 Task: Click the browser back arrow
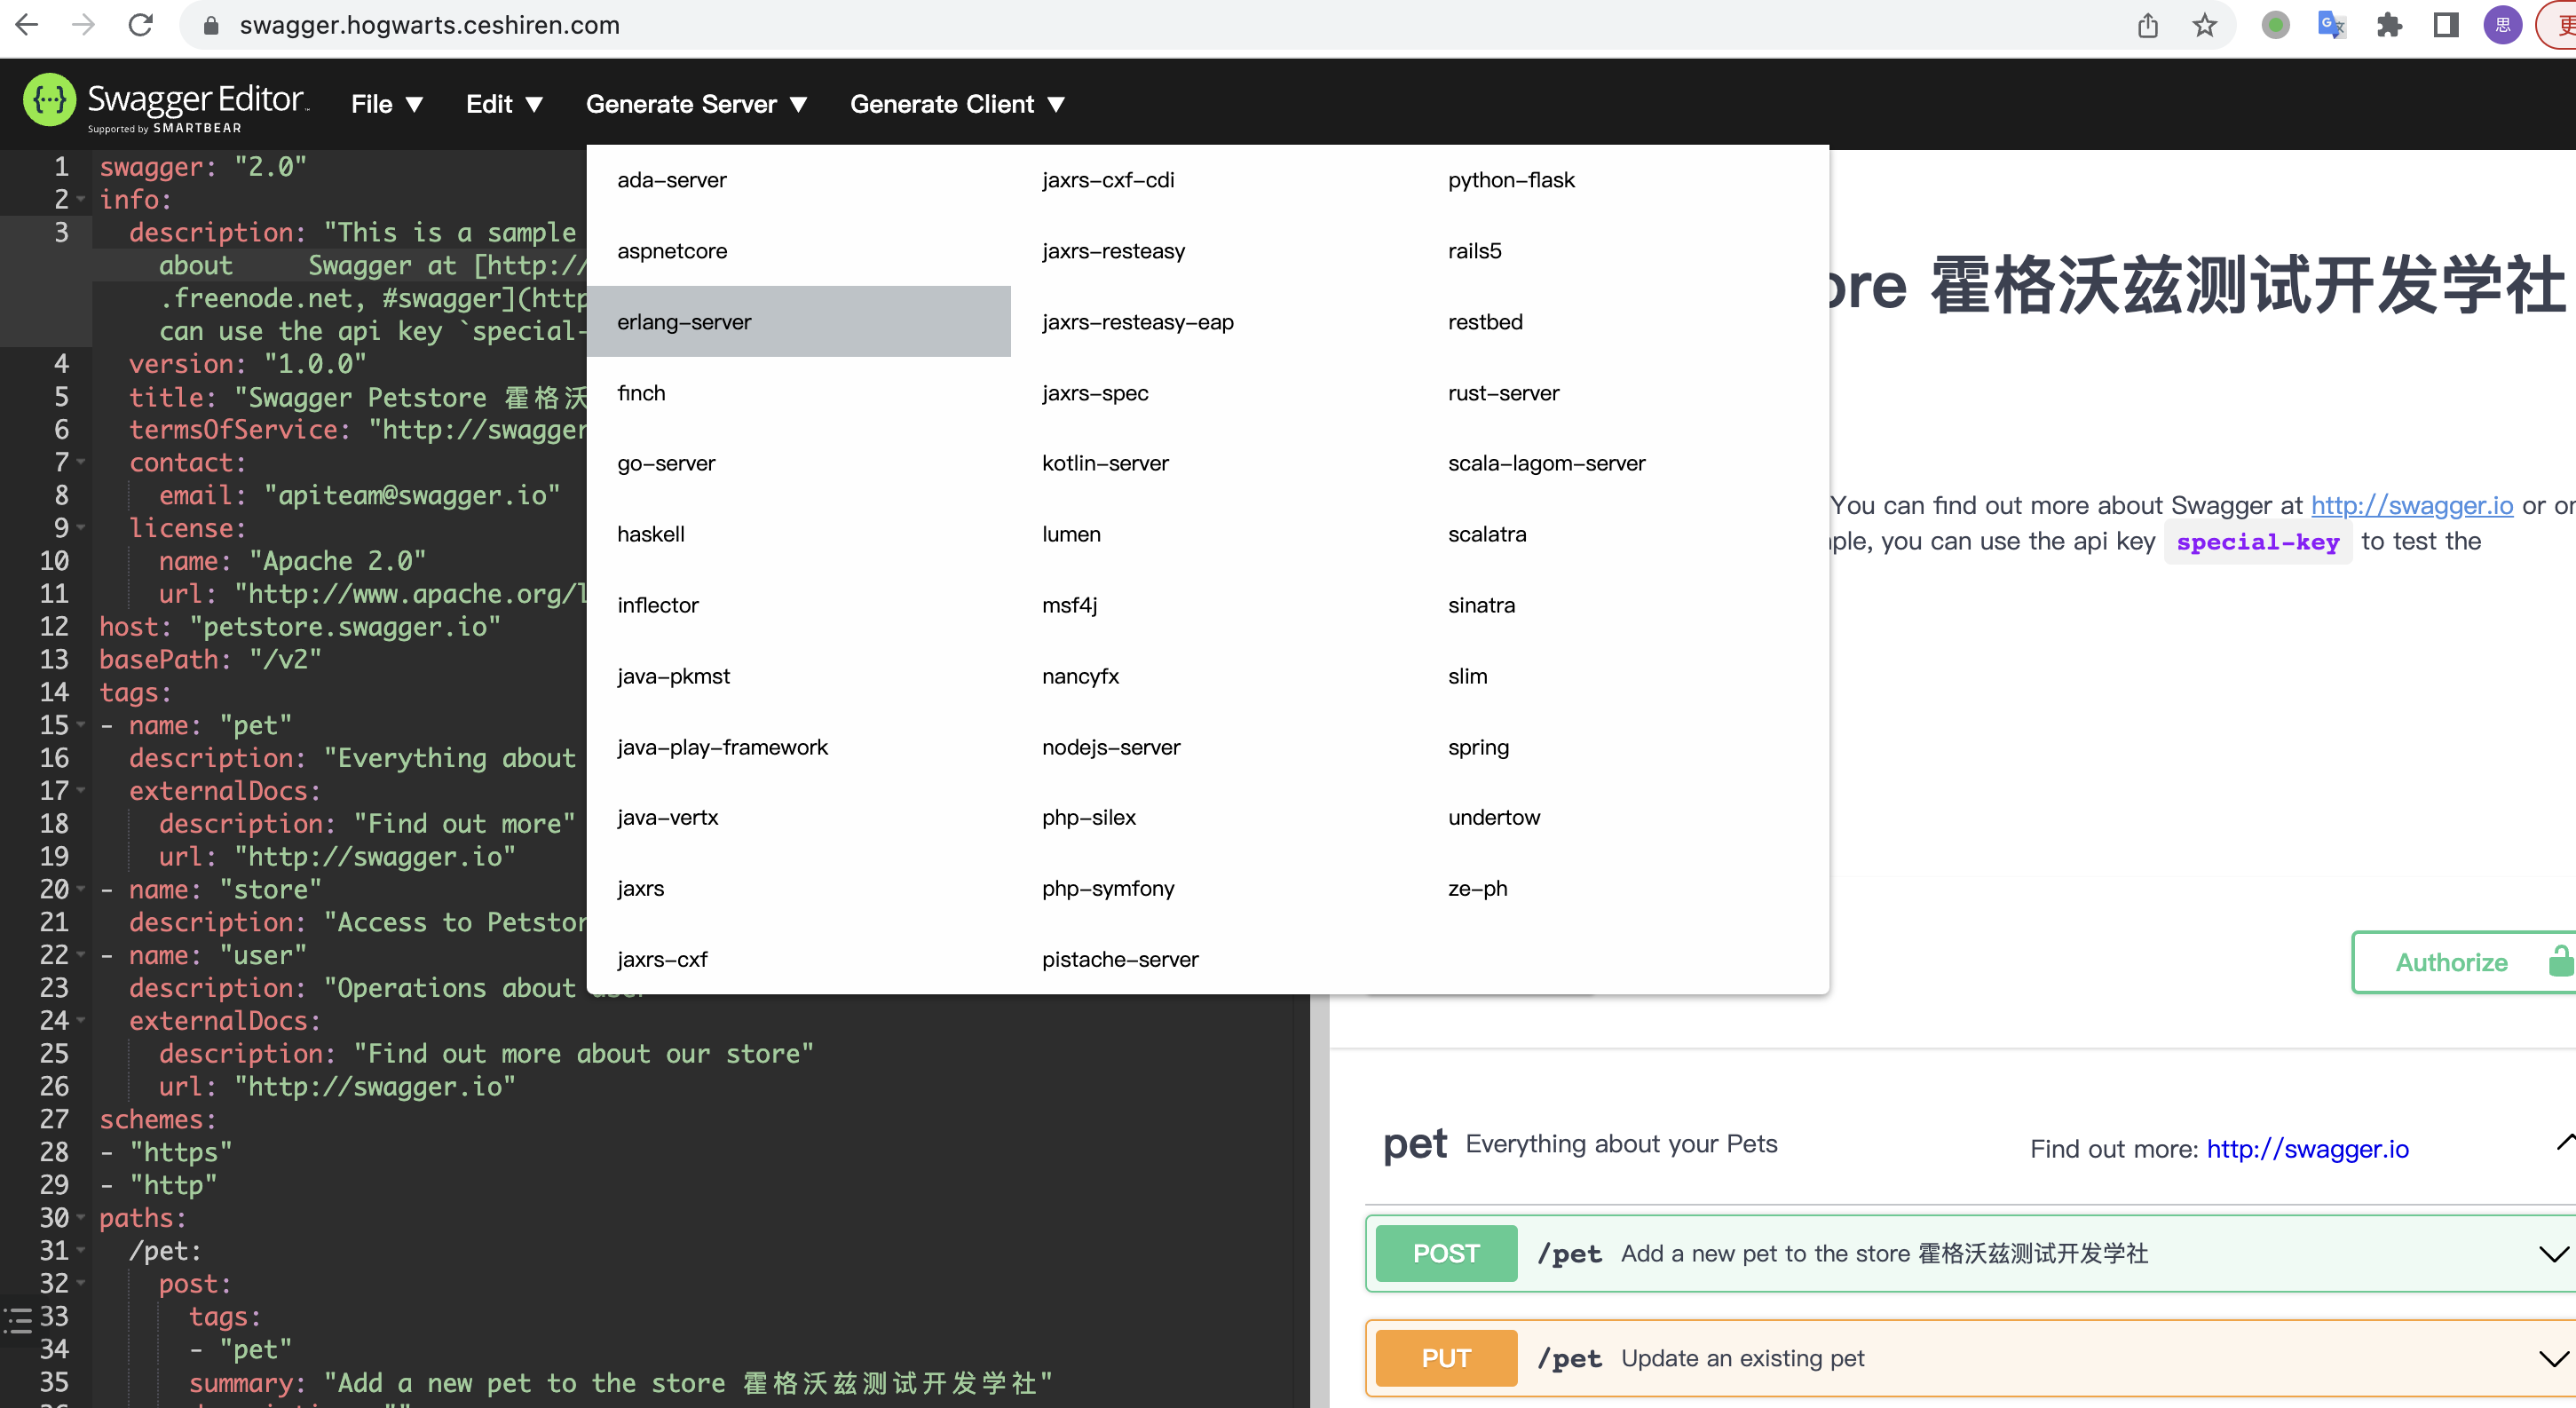coord(27,25)
